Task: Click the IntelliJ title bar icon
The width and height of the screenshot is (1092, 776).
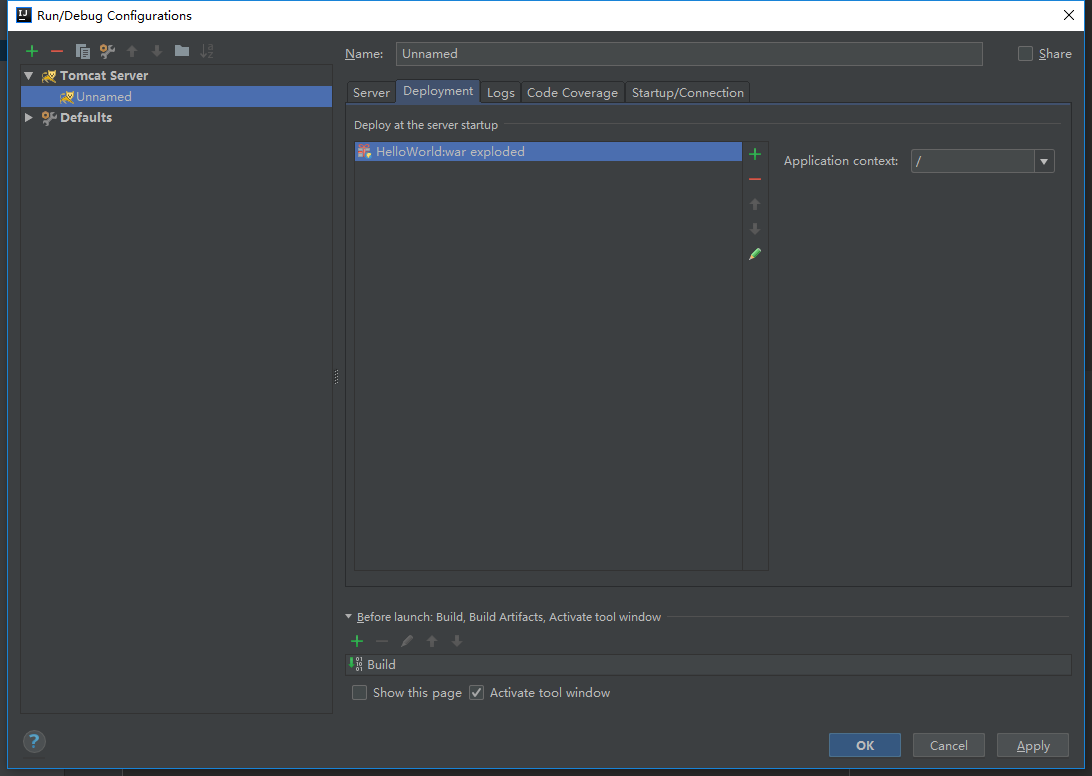Action: pos(24,15)
